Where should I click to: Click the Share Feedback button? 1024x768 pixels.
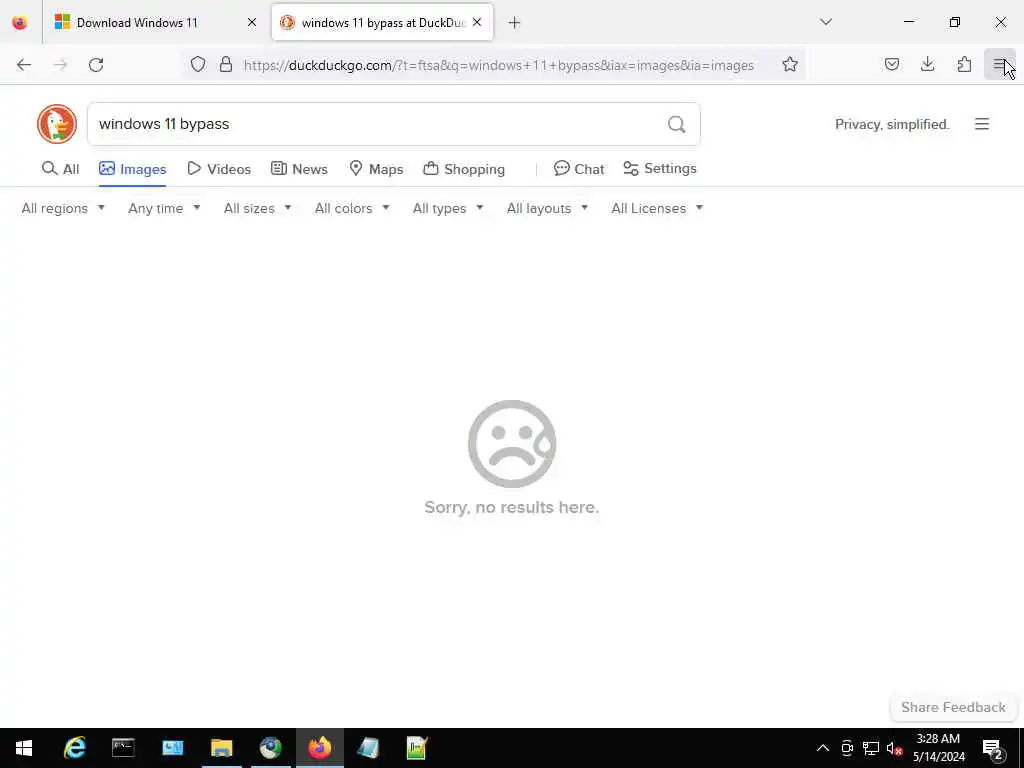(953, 707)
